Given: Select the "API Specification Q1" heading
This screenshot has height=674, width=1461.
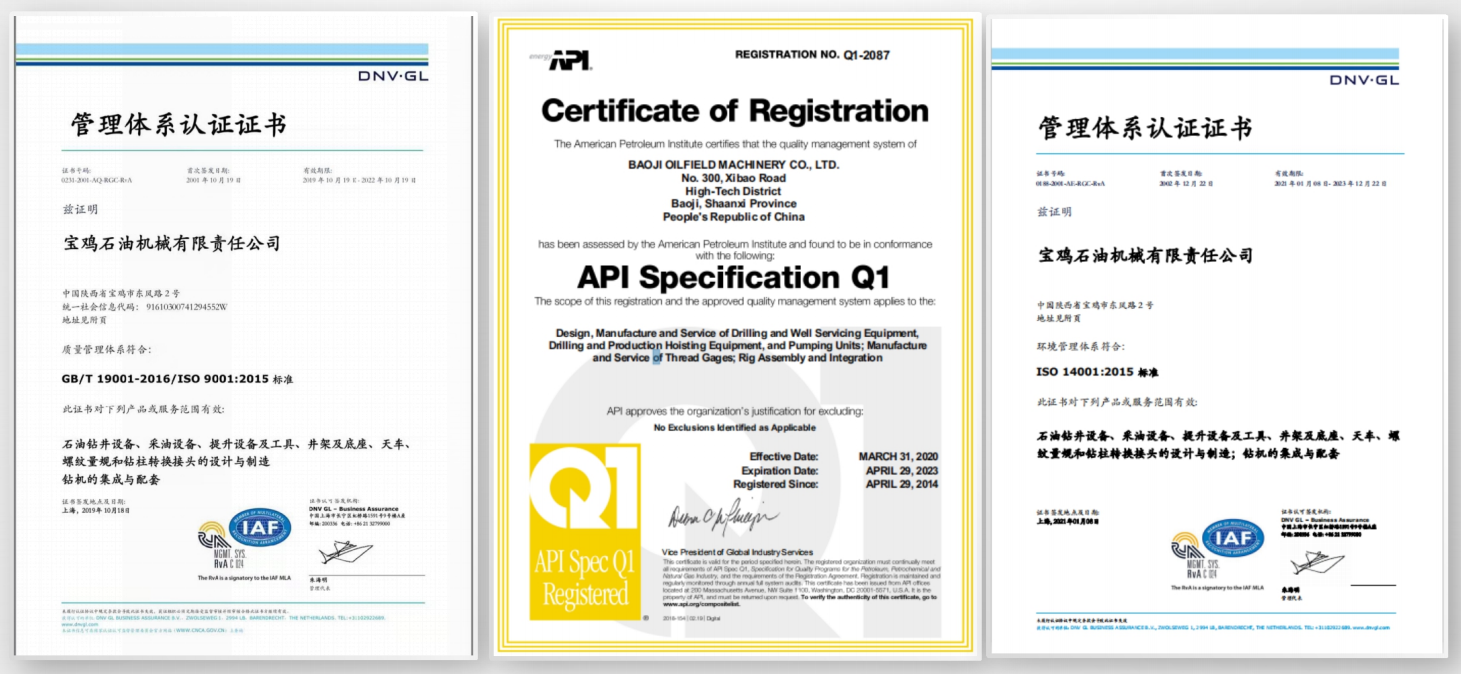Looking at the screenshot, I should 733,275.
